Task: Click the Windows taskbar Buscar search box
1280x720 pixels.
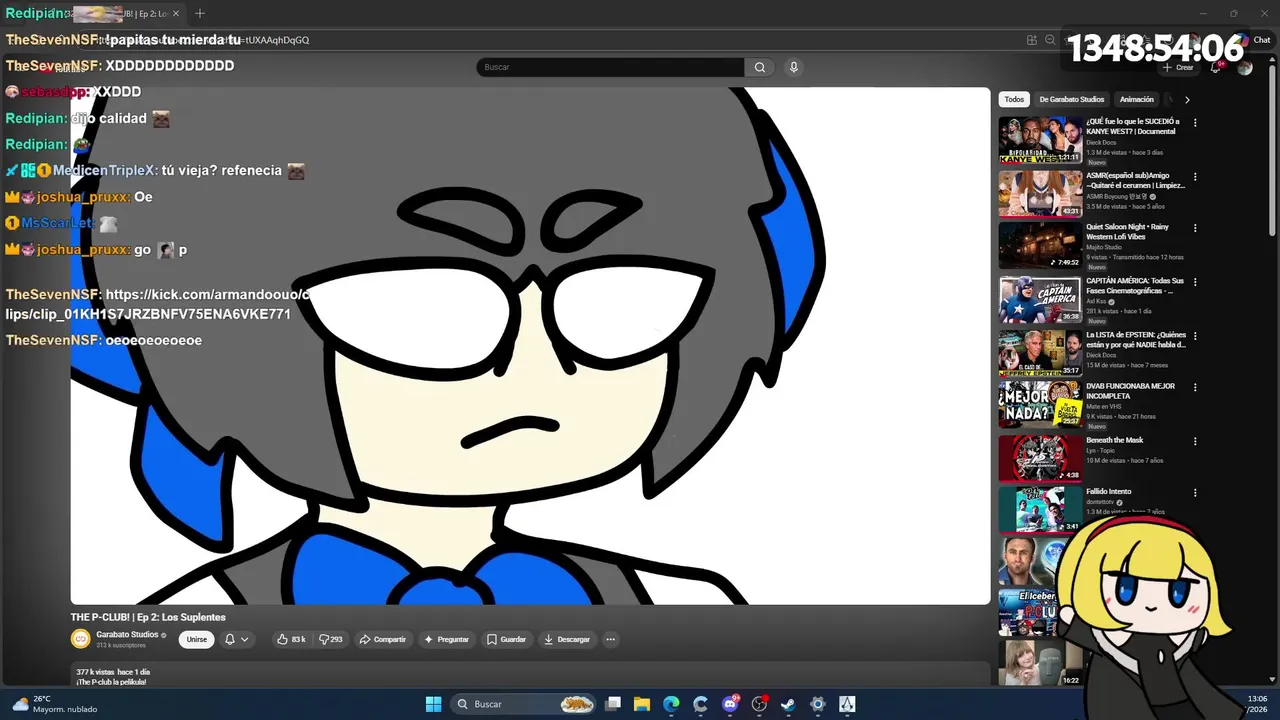Action: [525, 704]
